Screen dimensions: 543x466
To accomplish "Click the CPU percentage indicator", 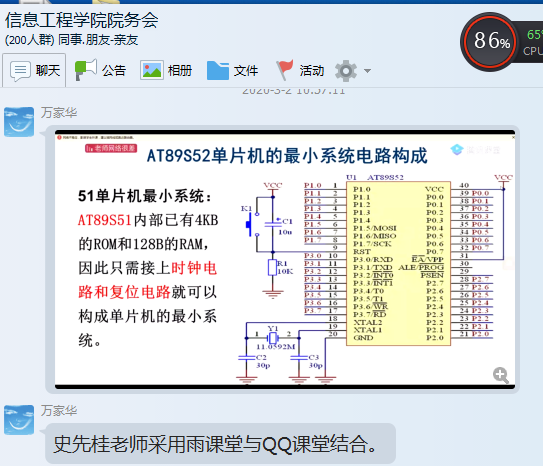I will [533, 42].
